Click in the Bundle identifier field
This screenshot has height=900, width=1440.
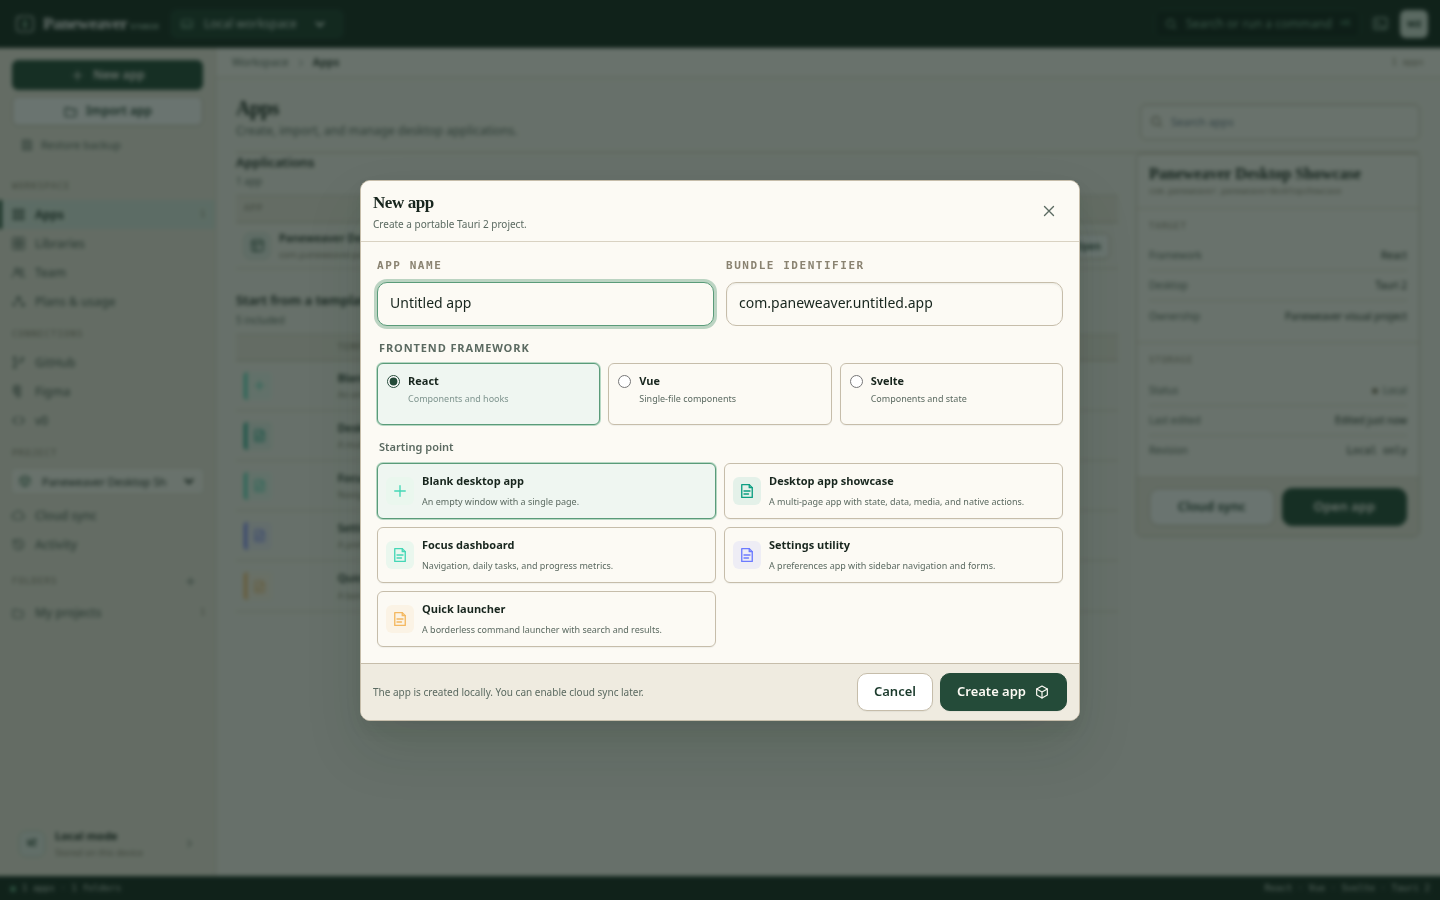click(894, 304)
